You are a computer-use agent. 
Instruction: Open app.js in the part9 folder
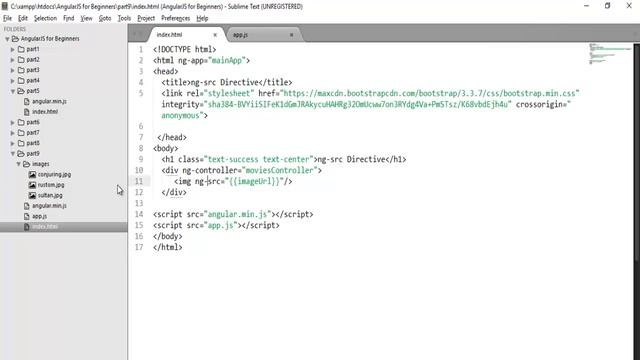(x=40, y=216)
